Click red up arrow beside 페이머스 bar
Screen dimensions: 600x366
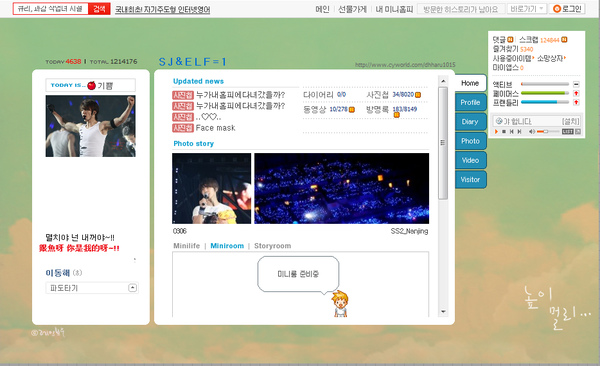pyautogui.click(x=576, y=93)
